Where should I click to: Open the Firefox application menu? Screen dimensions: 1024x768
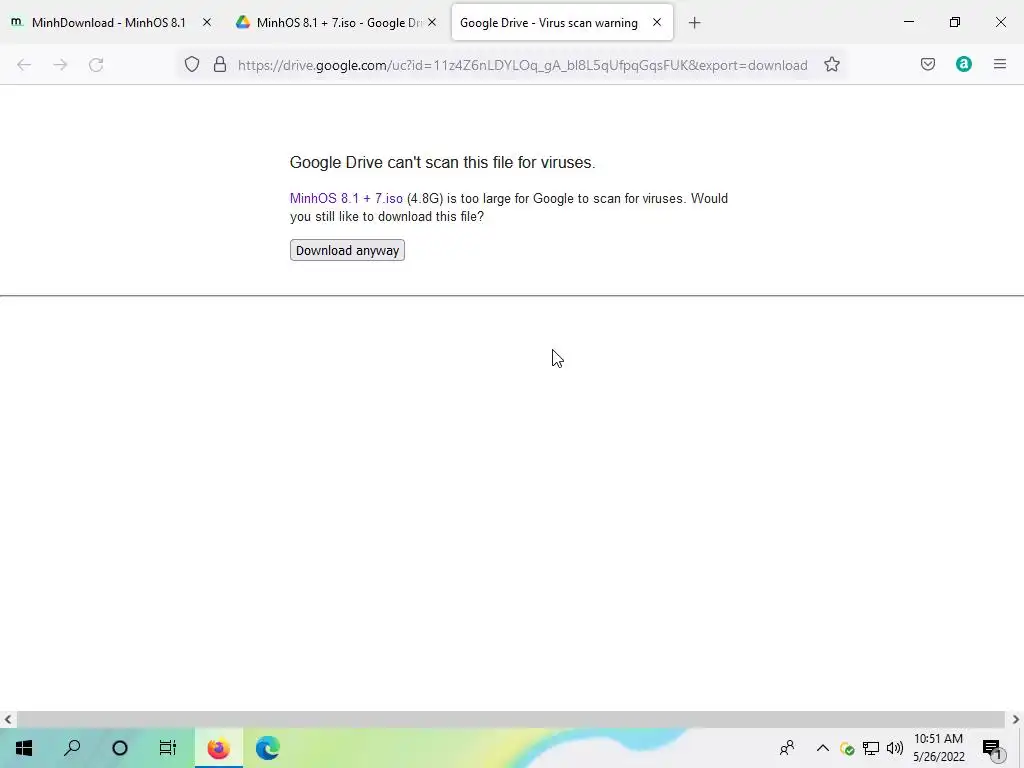[999, 64]
